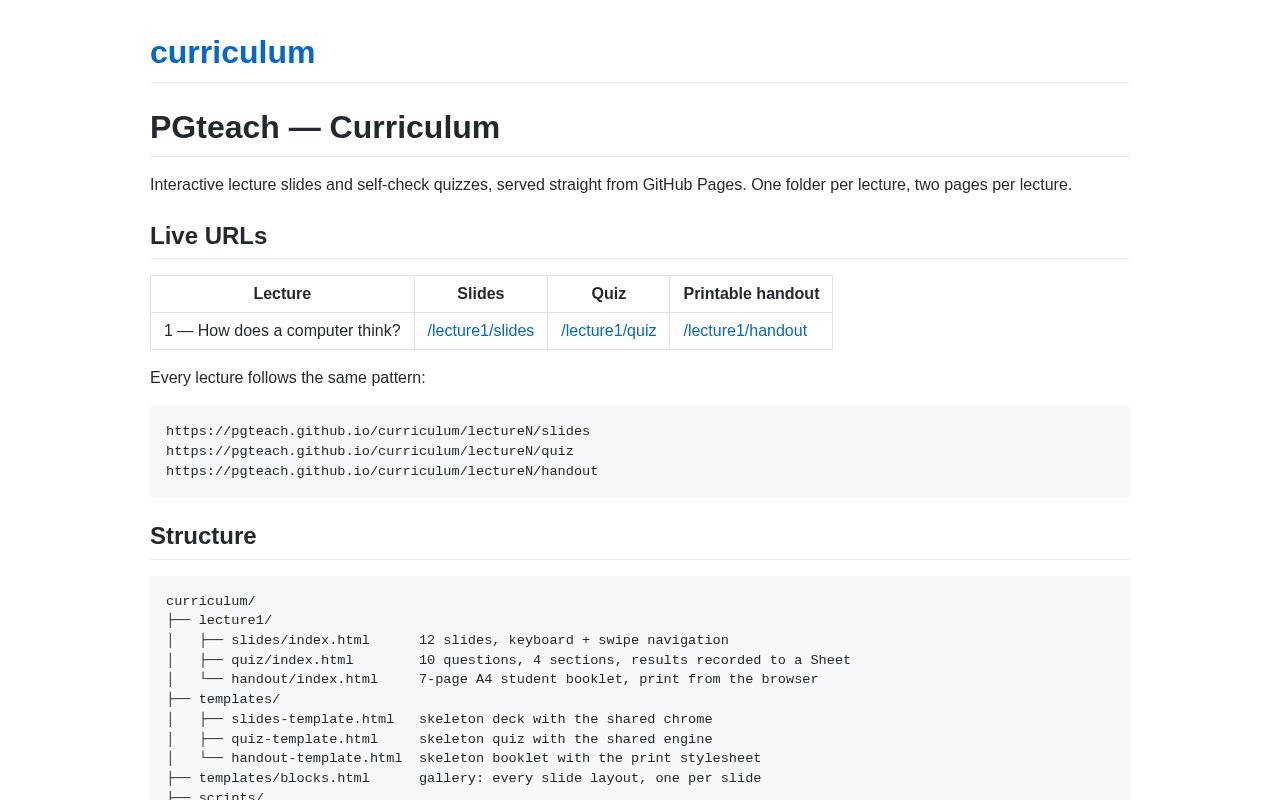
Task: Click the handout/index.html tree entry
Action: [304, 680]
